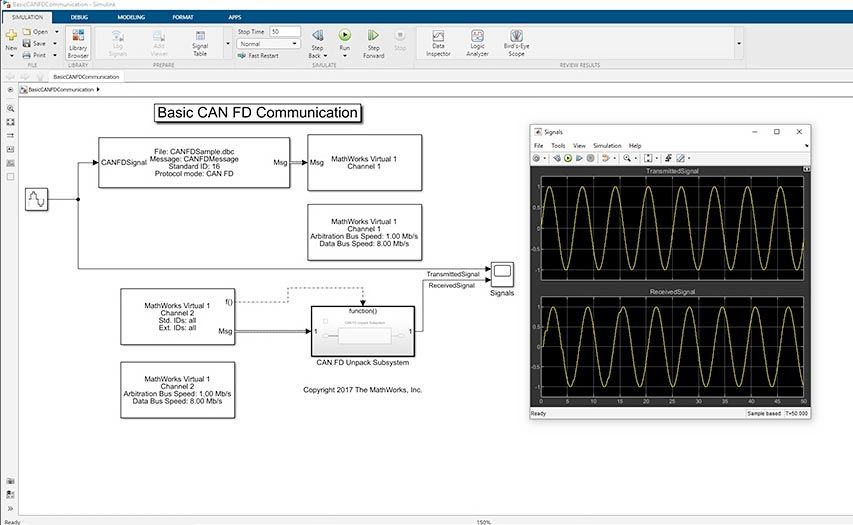
Task: Launch the Logic Analyzer
Action: [477, 40]
